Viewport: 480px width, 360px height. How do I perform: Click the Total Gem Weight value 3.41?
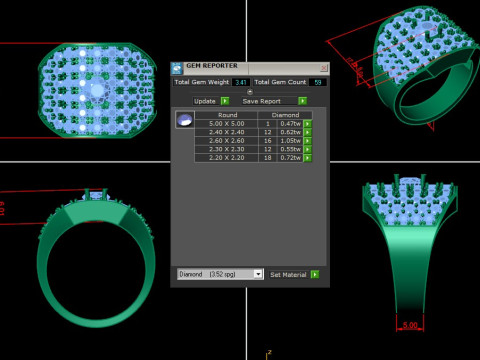tap(240, 82)
